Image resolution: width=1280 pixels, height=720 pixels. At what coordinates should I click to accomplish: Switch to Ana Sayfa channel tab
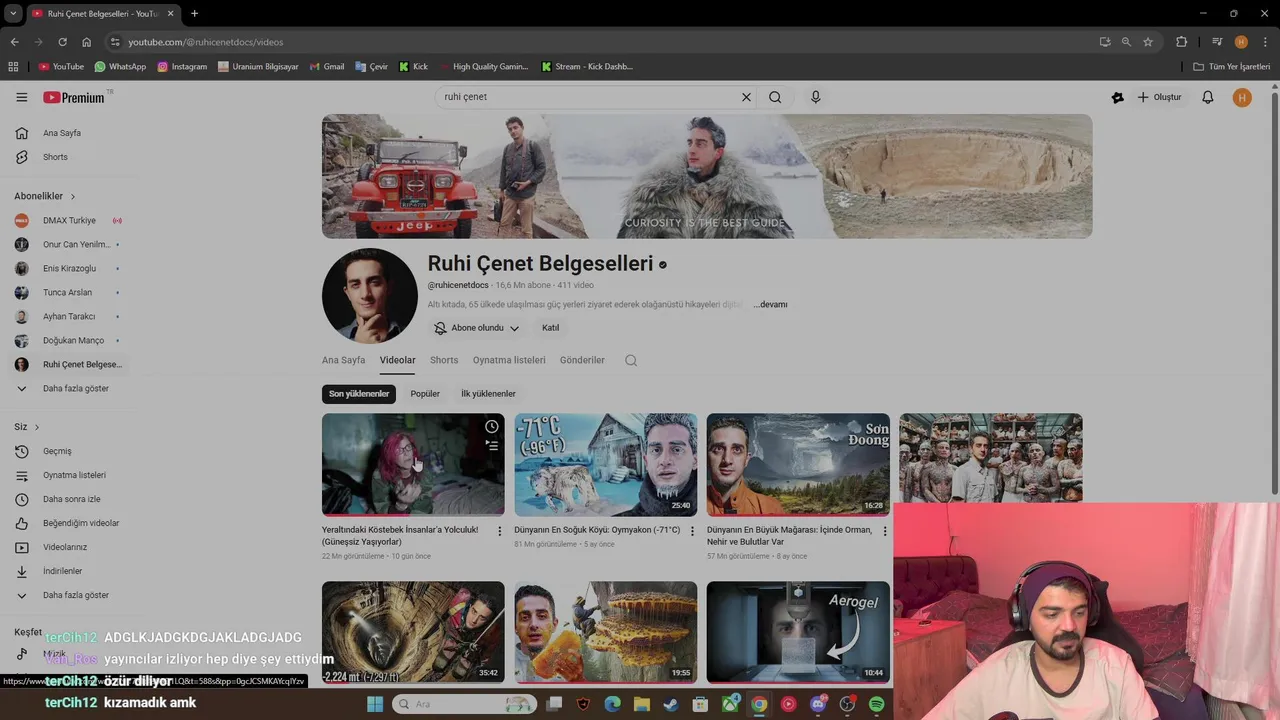[x=343, y=360]
